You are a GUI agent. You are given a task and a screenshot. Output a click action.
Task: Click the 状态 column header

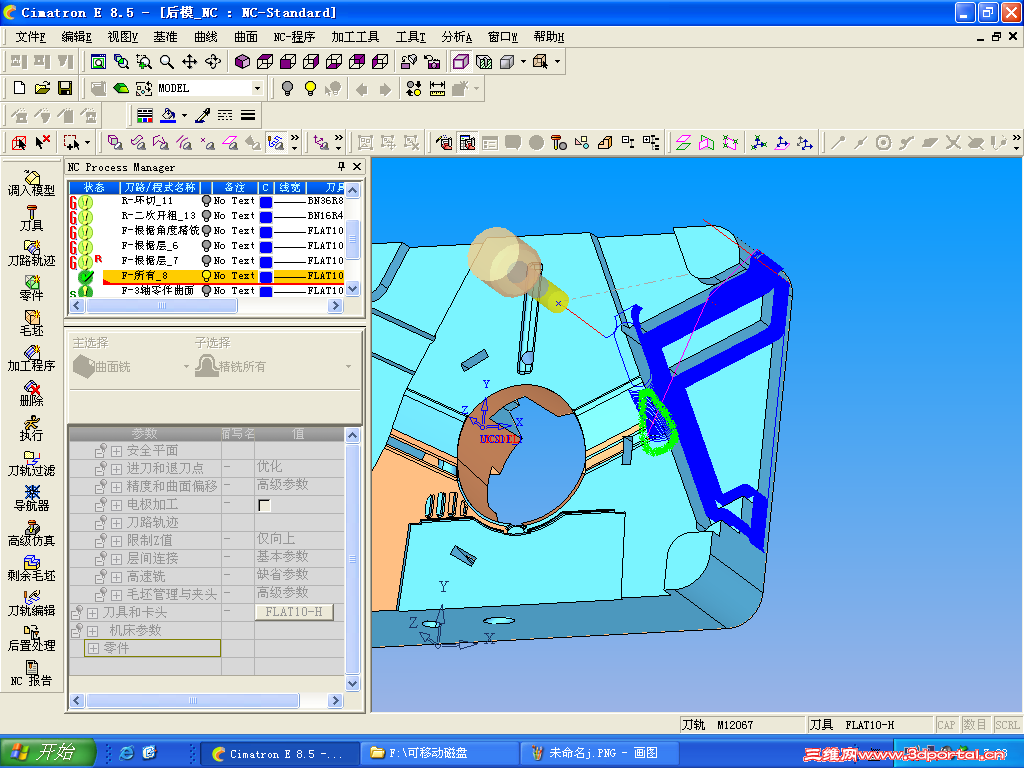pyautogui.click(x=93, y=187)
